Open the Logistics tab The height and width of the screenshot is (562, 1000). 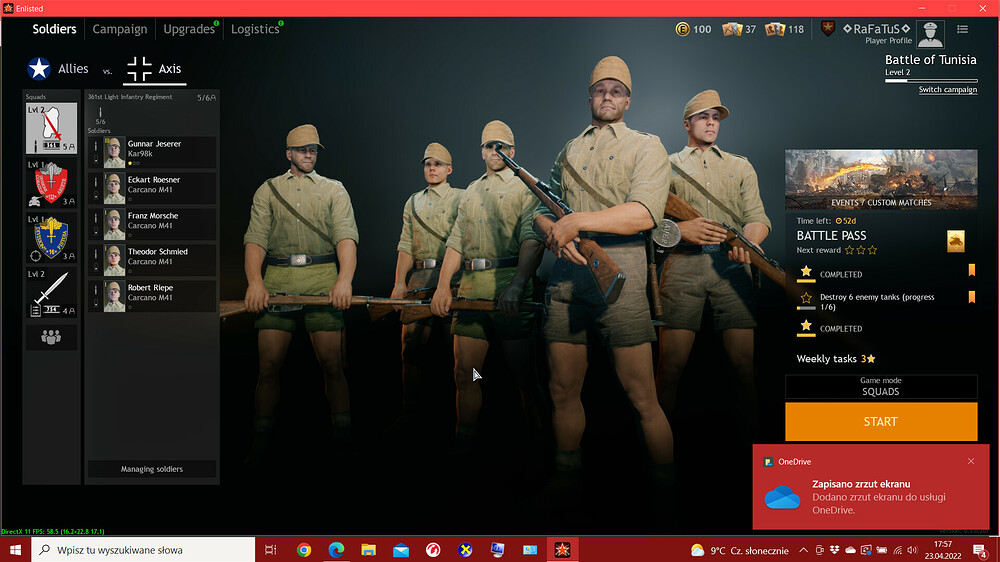[255, 29]
